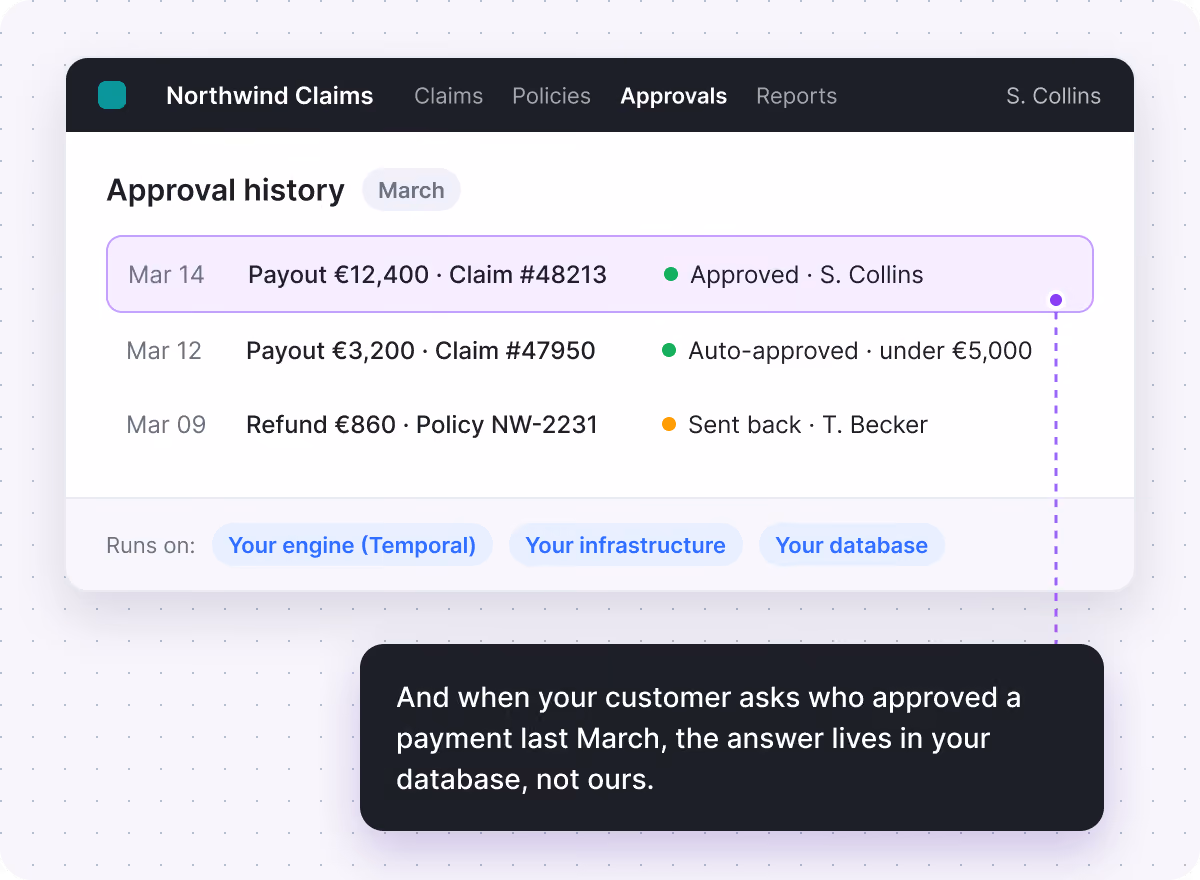Click the Your infrastructure chip
Image resolution: width=1200 pixels, height=880 pixels.
tap(626, 545)
